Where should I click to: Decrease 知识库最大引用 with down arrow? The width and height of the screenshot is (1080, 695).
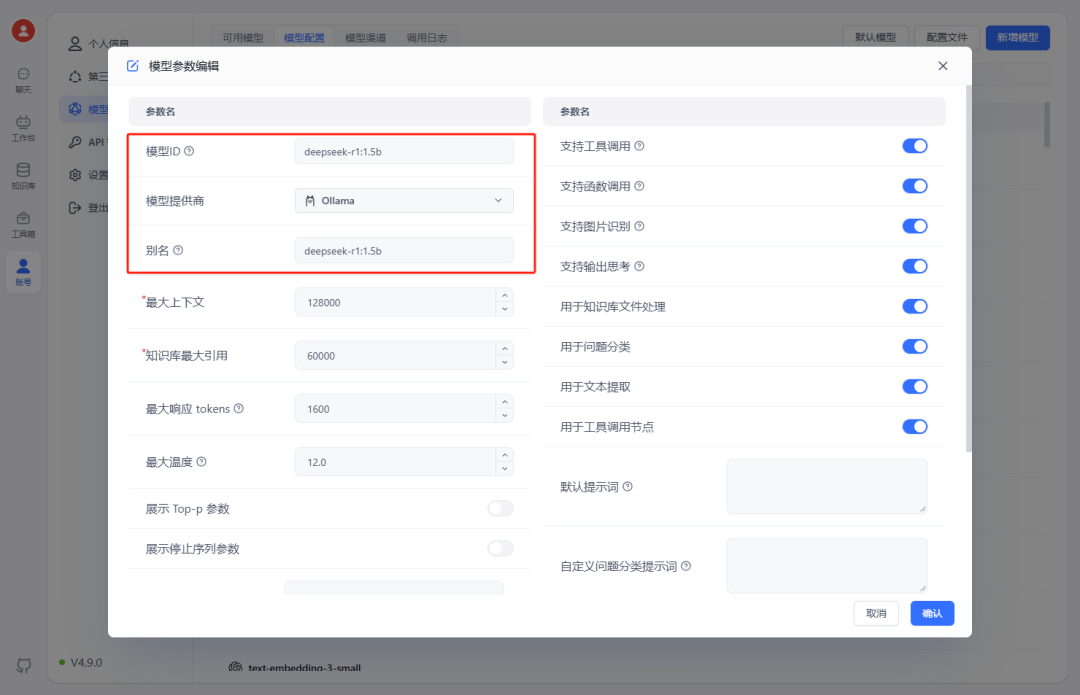pyautogui.click(x=505, y=362)
